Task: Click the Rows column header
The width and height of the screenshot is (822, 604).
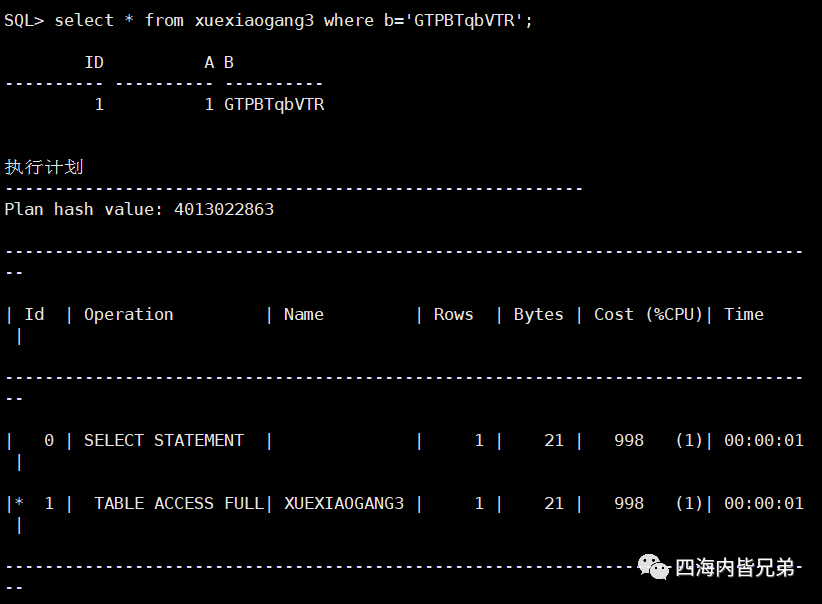Action: pyautogui.click(x=453, y=315)
